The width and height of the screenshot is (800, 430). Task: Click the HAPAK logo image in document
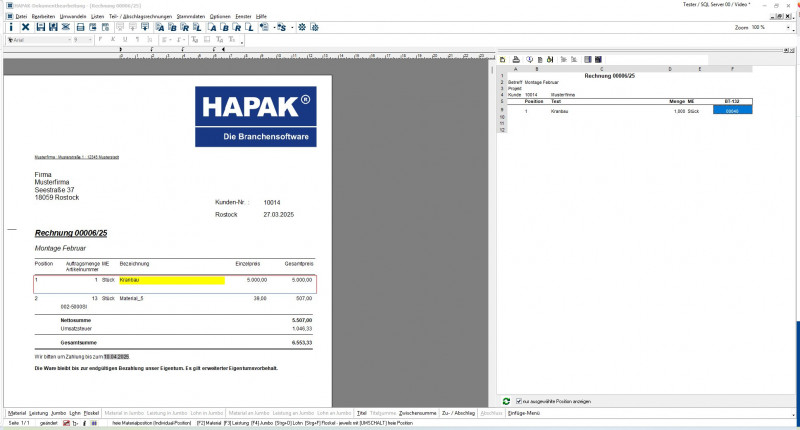[256, 116]
